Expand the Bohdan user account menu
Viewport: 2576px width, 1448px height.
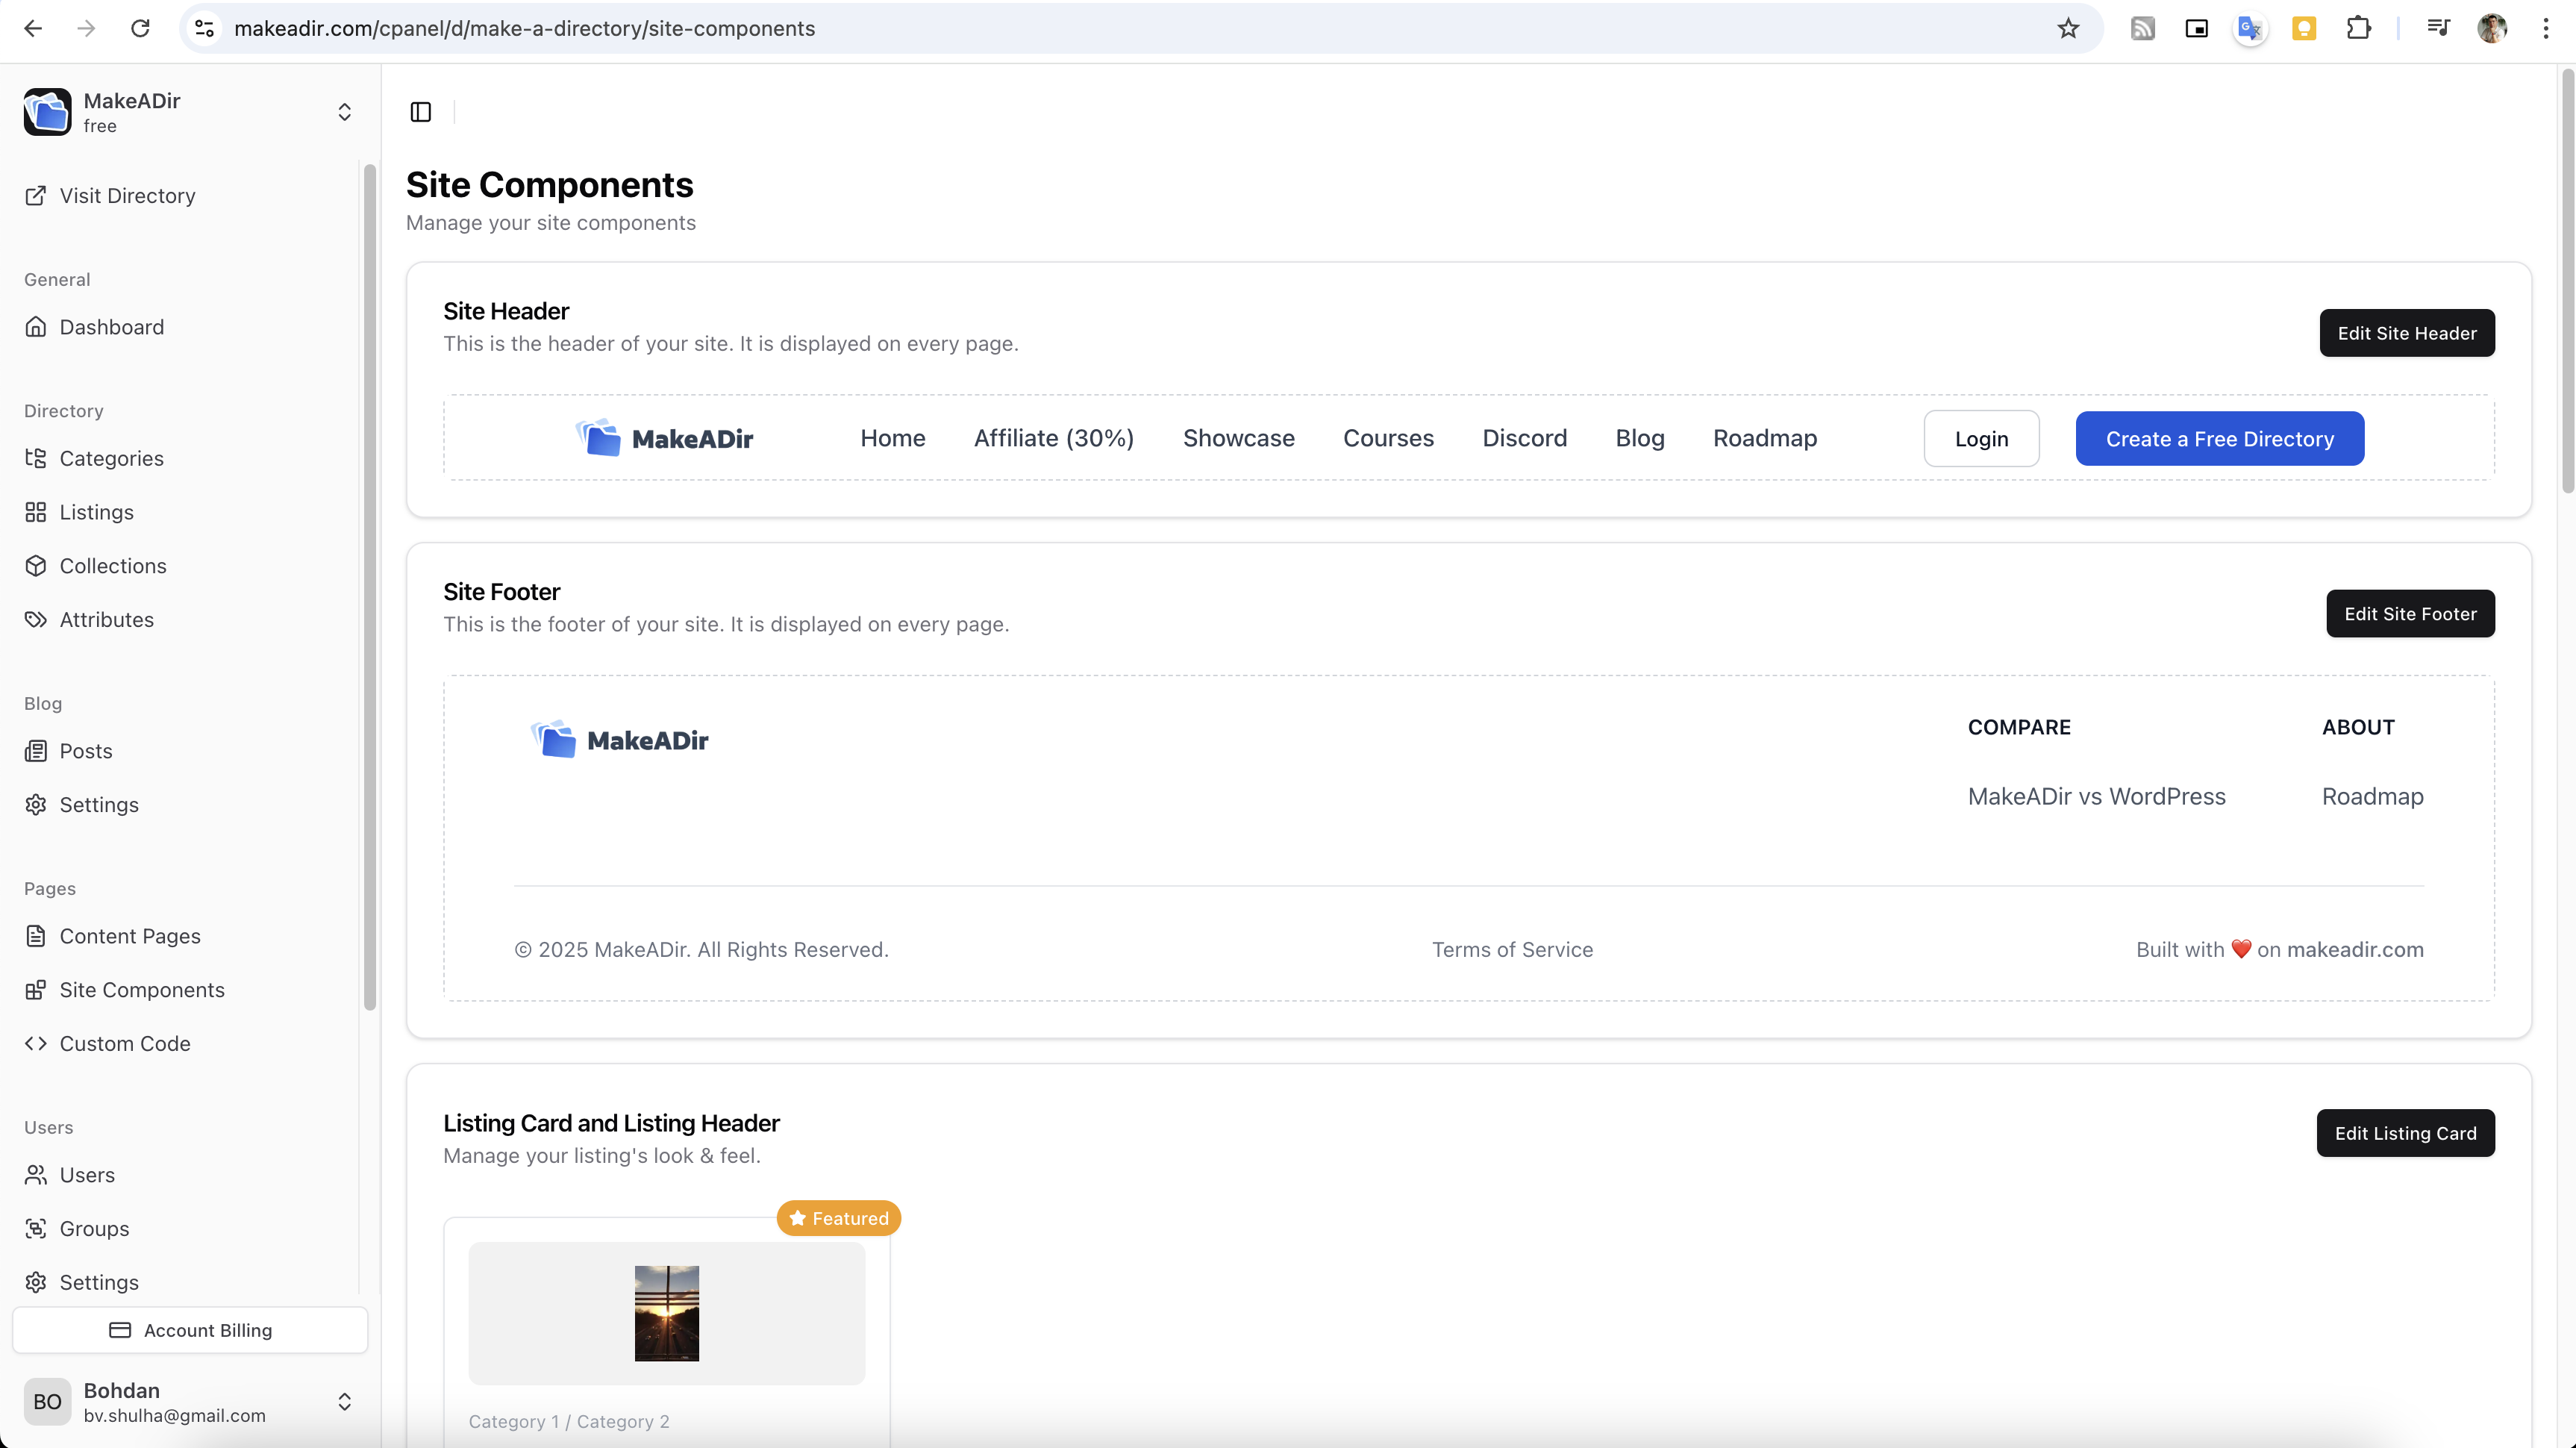[344, 1401]
